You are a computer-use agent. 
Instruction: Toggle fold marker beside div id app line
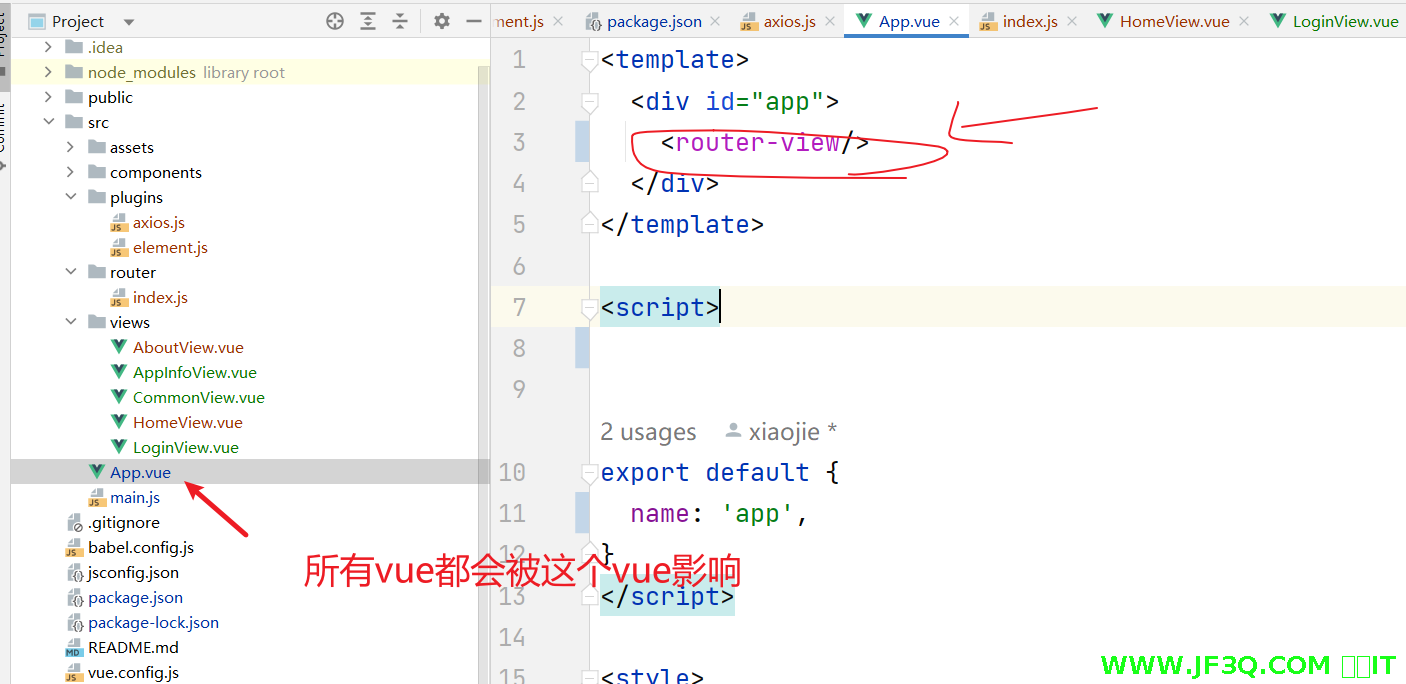coord(589,102)
